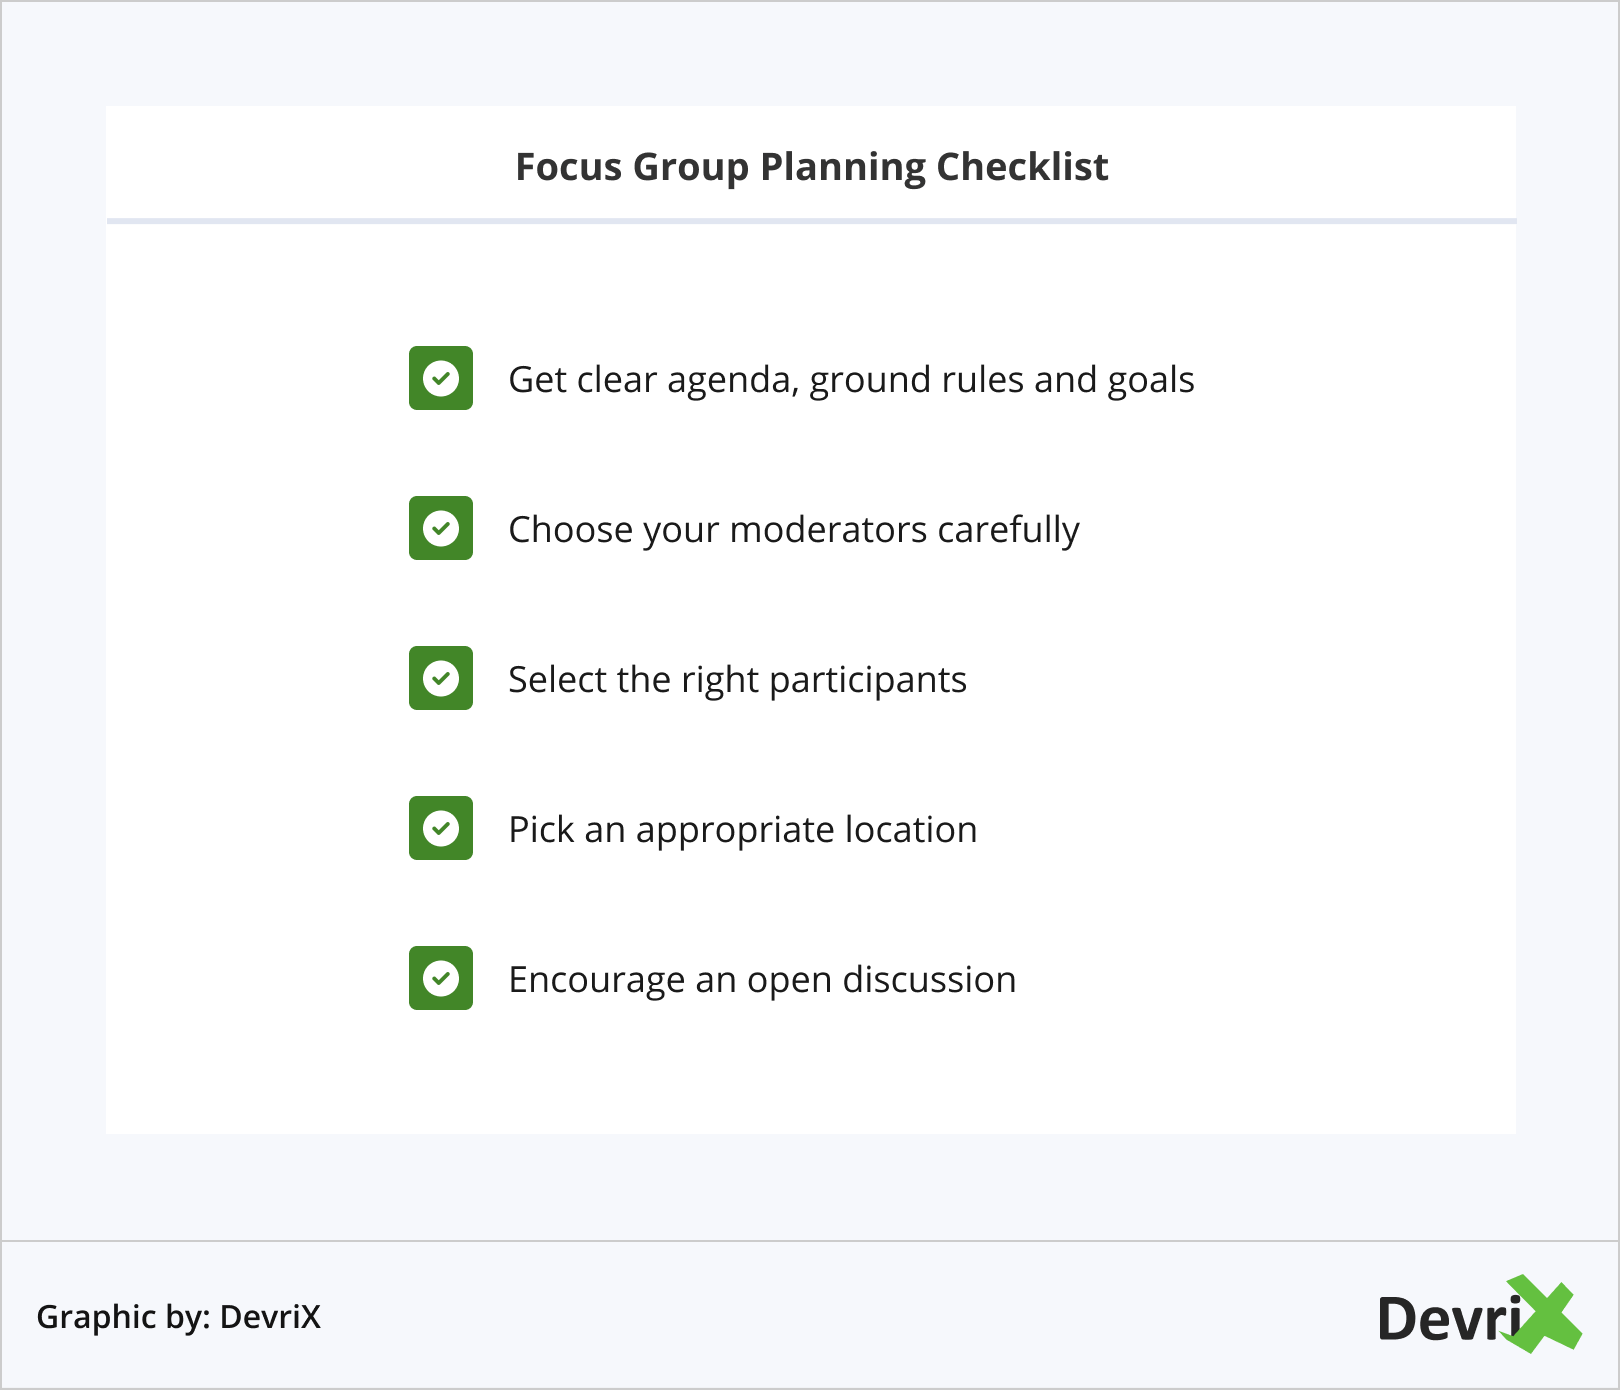Viewport: 1620px width, 1390px height.
Task: Click the "Focus Group Planning Checklist" title
Action: pos(811,167)
